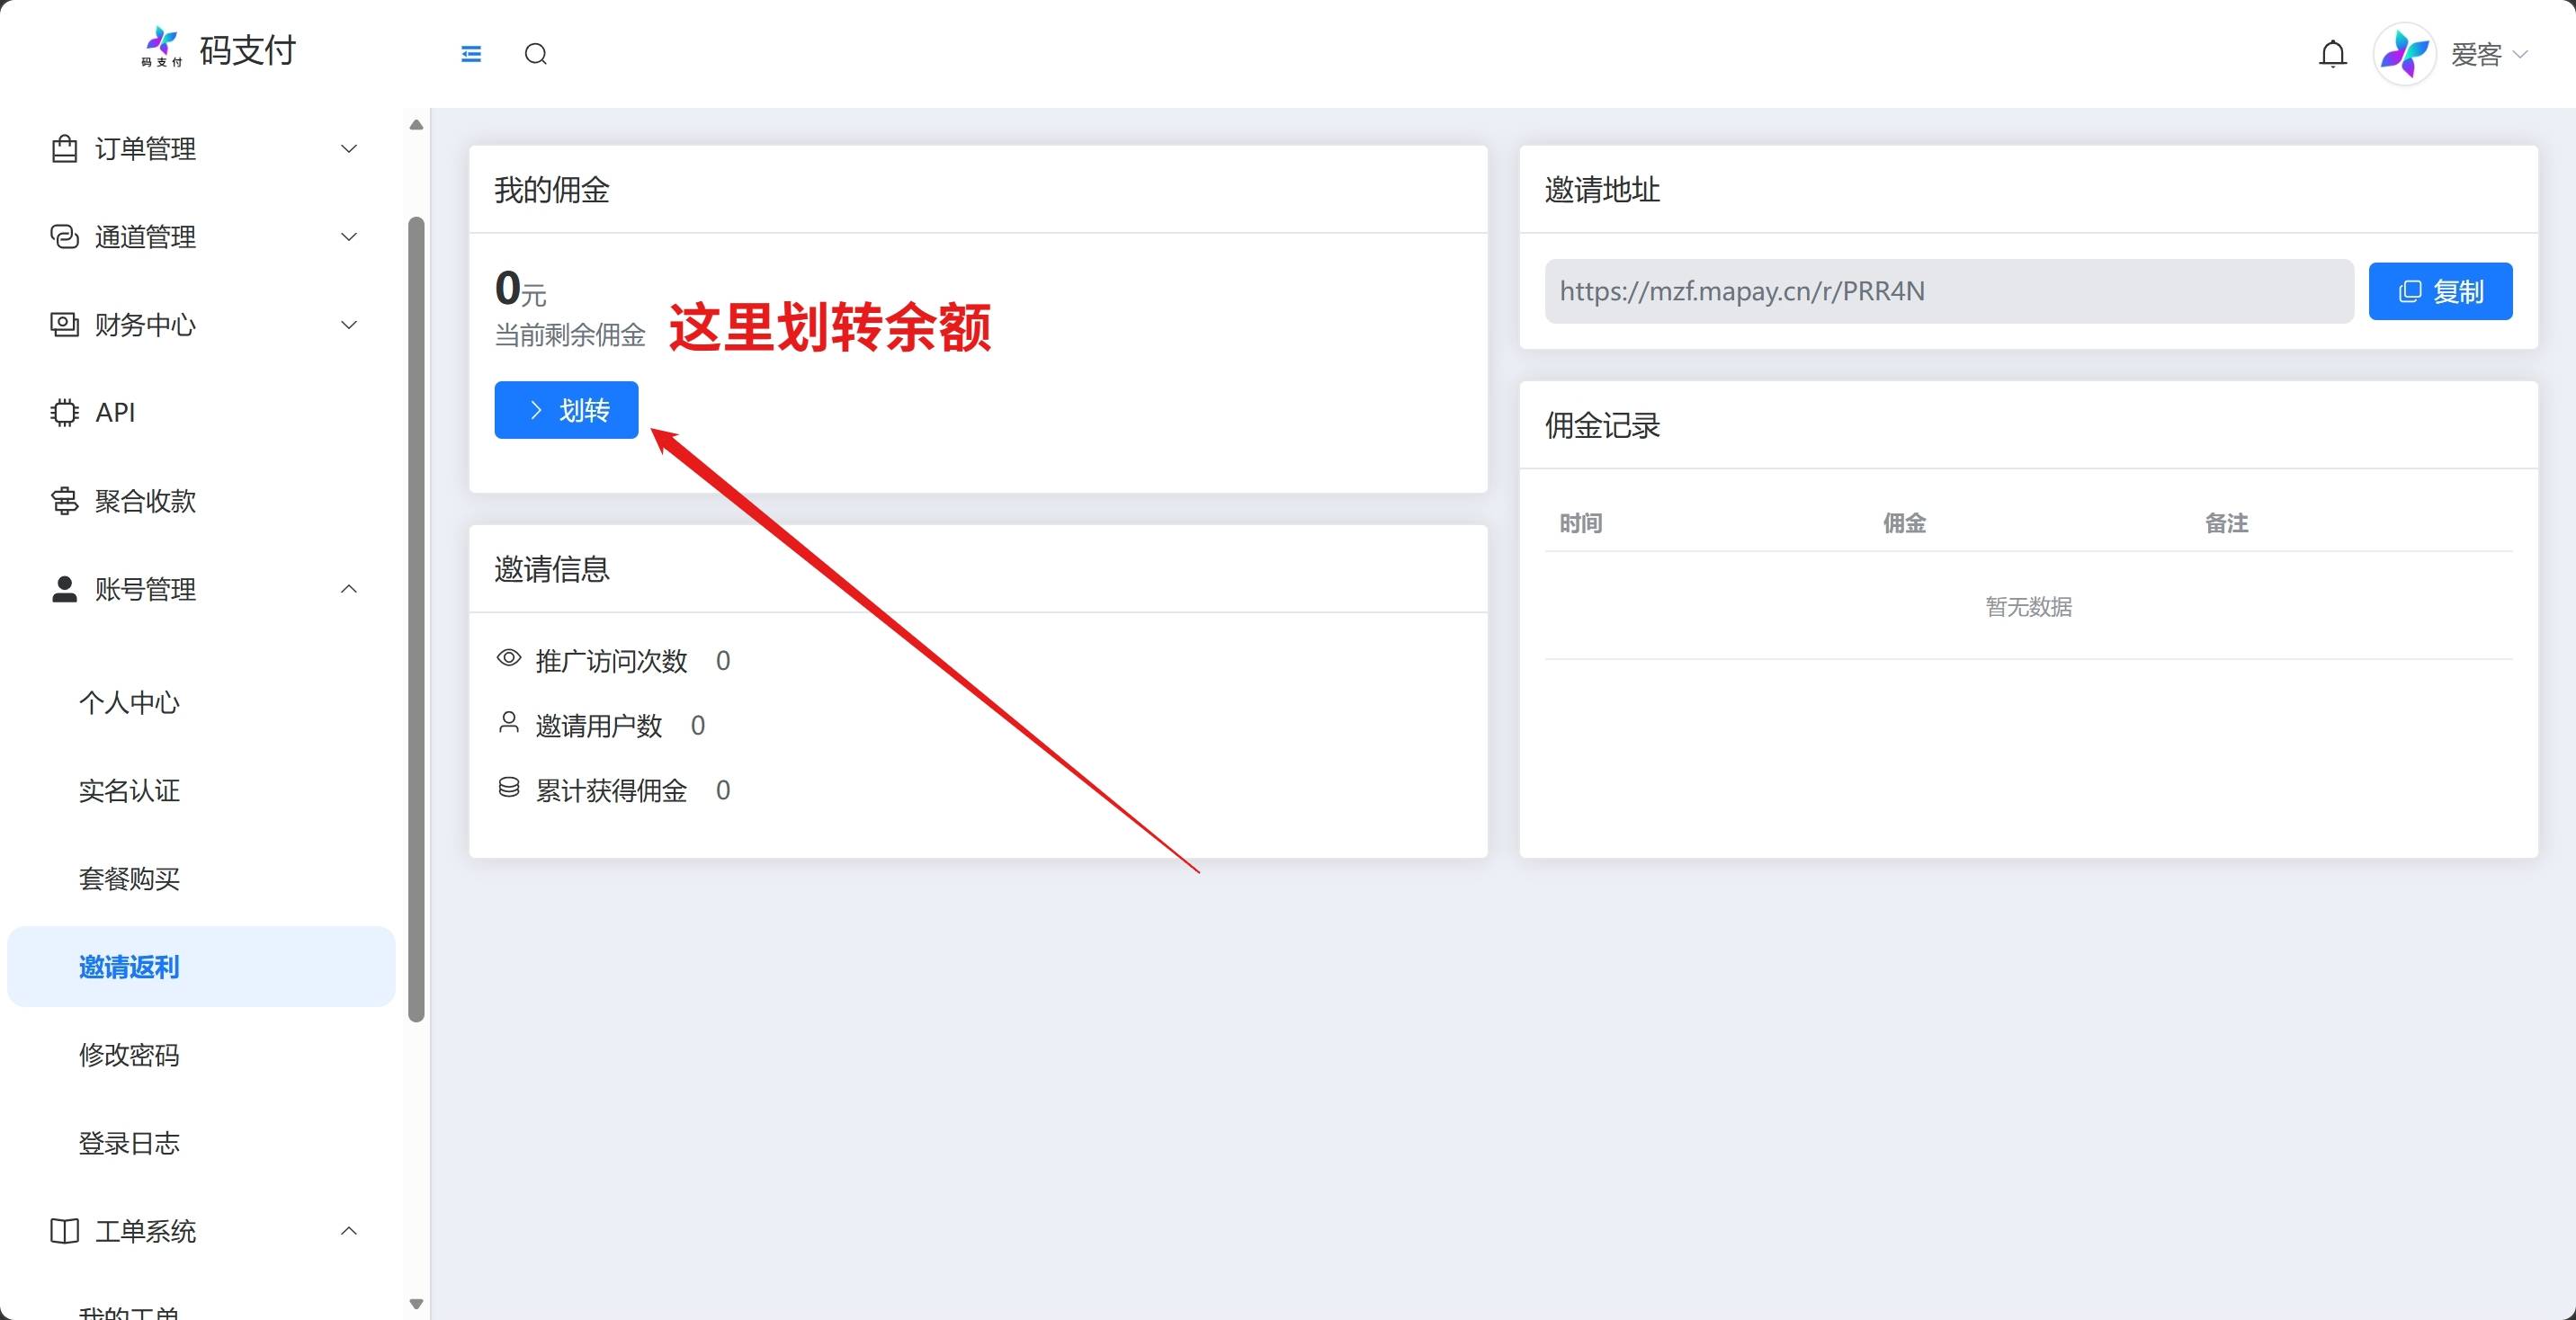Click the API chip icon
The image size is (2576, 1320).
(x=64, y=413)
